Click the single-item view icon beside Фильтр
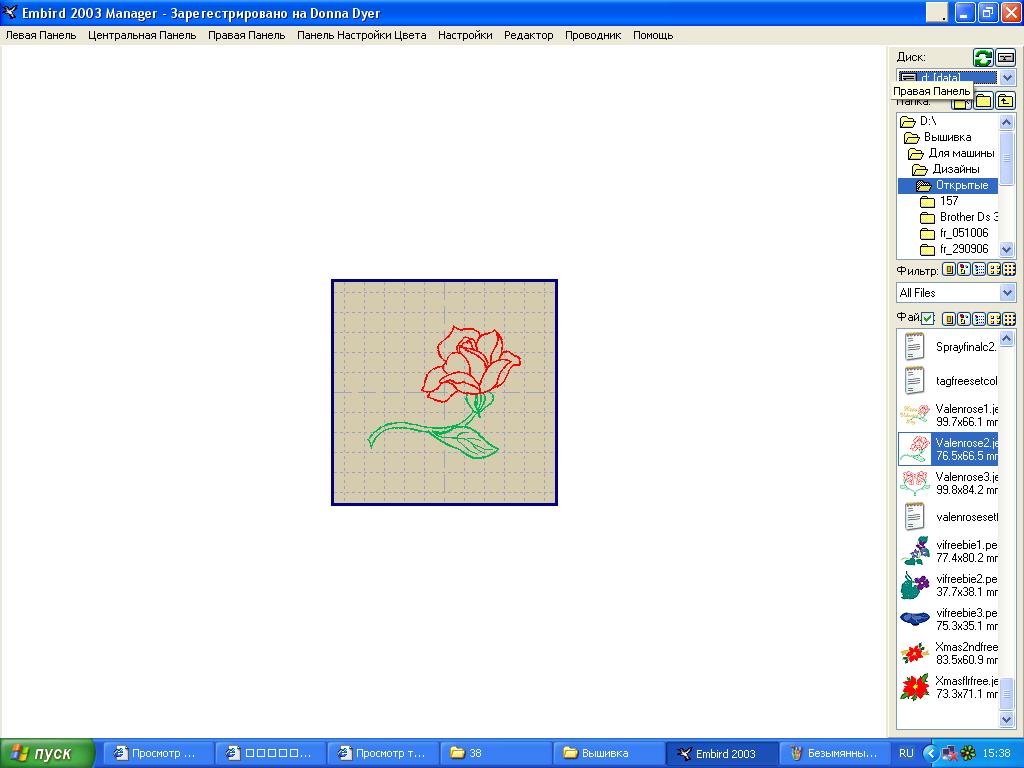 pos(949,269)
